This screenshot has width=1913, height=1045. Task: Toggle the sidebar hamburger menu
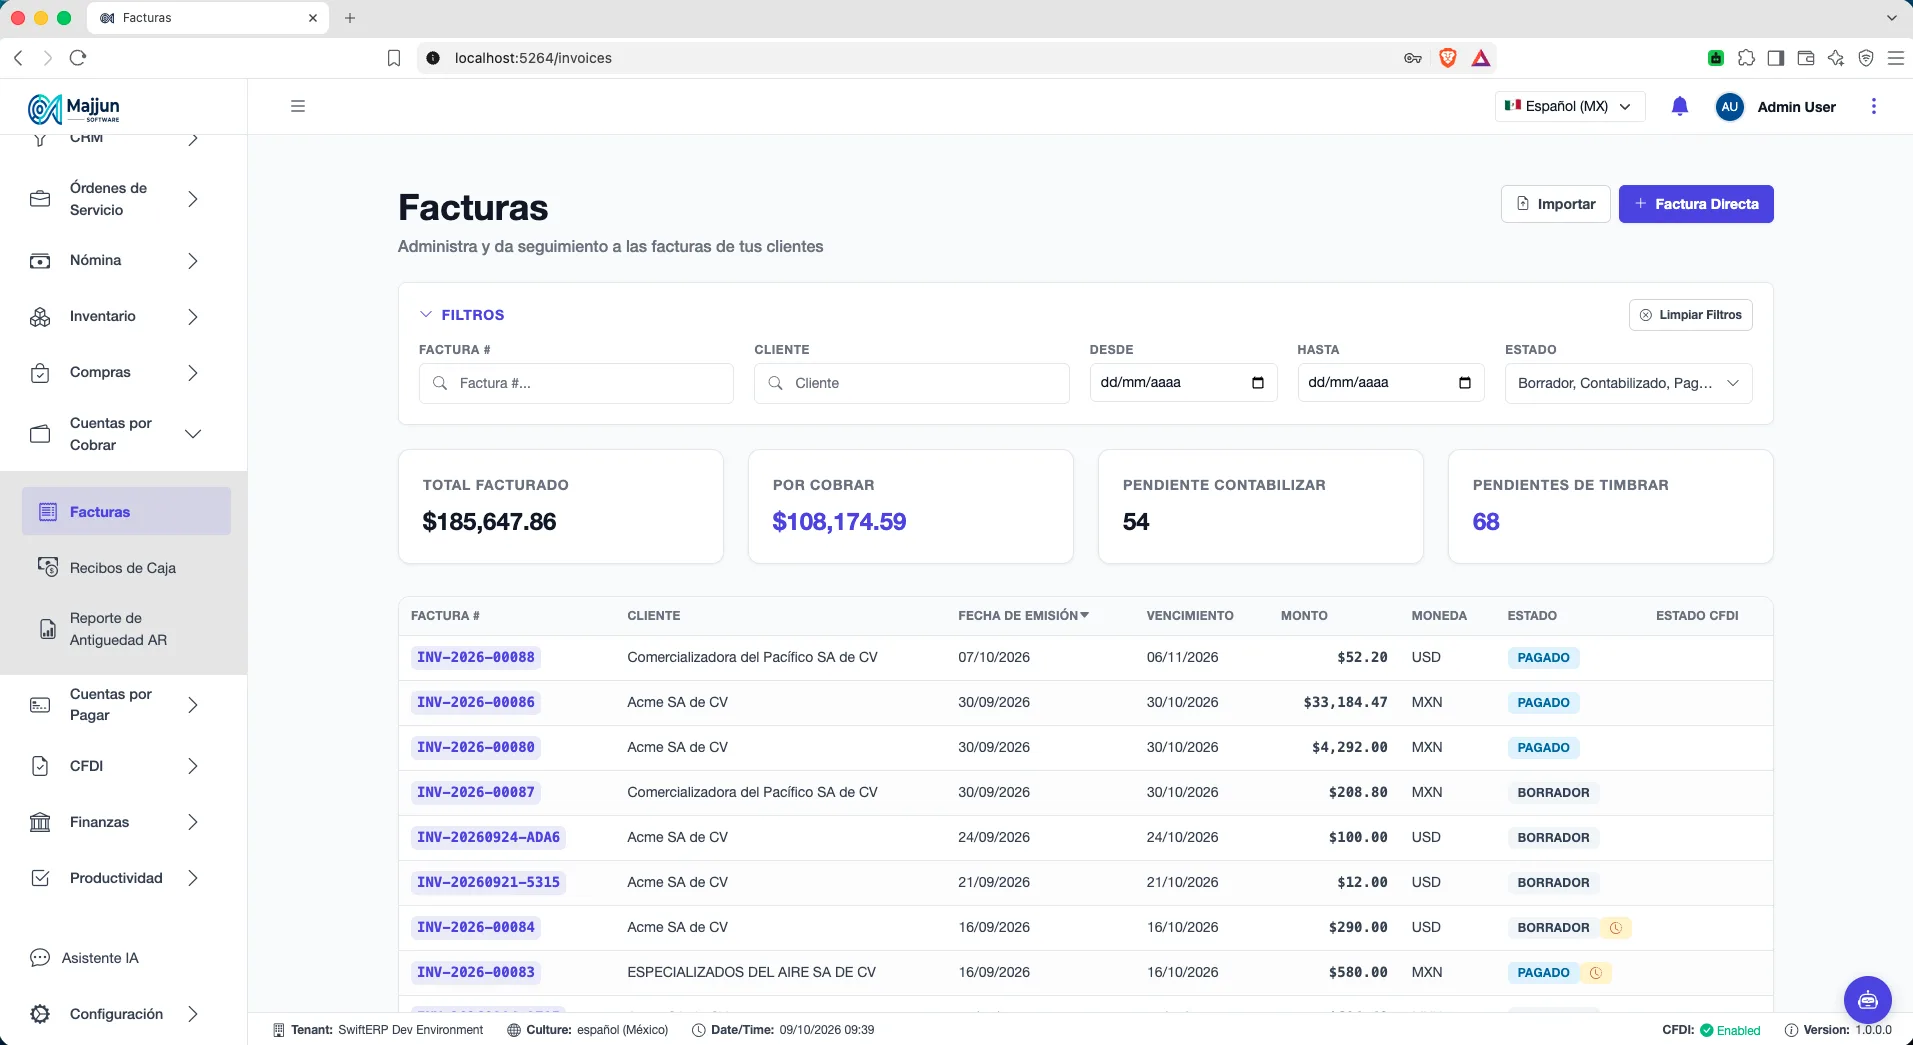click(x=298, y=106)
